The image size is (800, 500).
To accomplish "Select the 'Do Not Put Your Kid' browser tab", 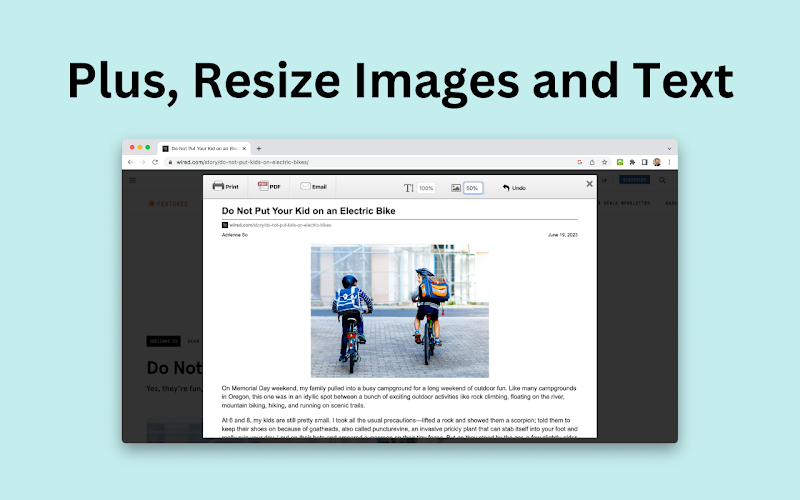I will pos(204,148).
